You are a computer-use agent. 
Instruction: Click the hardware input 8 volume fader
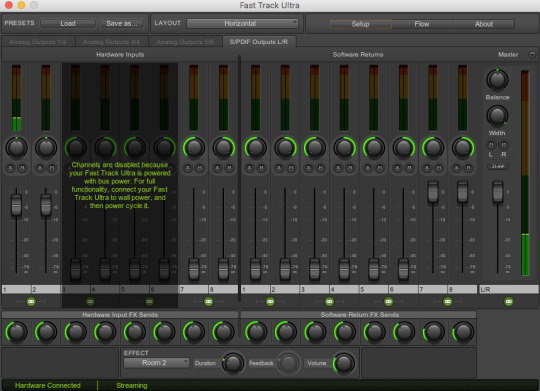click(x=224, y=269)
